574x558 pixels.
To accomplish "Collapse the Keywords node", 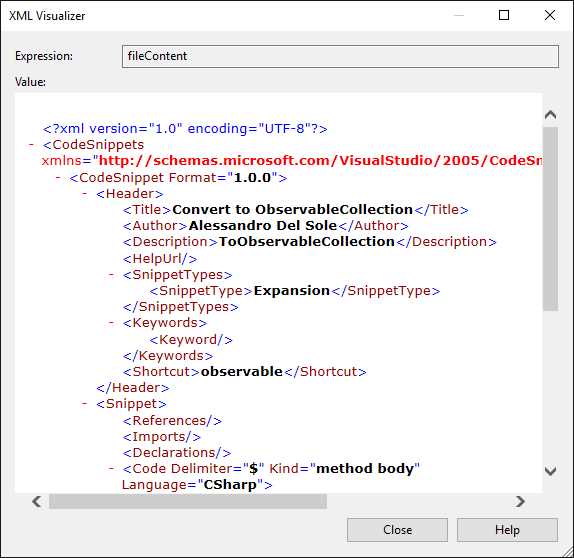I will [x=112, y=323].
